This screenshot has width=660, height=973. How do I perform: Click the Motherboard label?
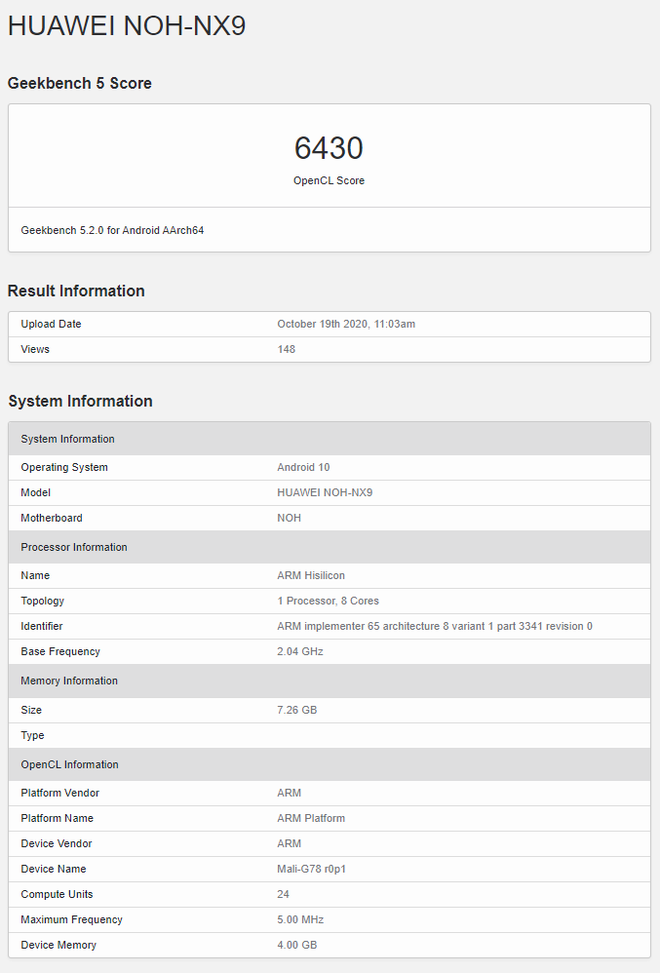(51, 518)
